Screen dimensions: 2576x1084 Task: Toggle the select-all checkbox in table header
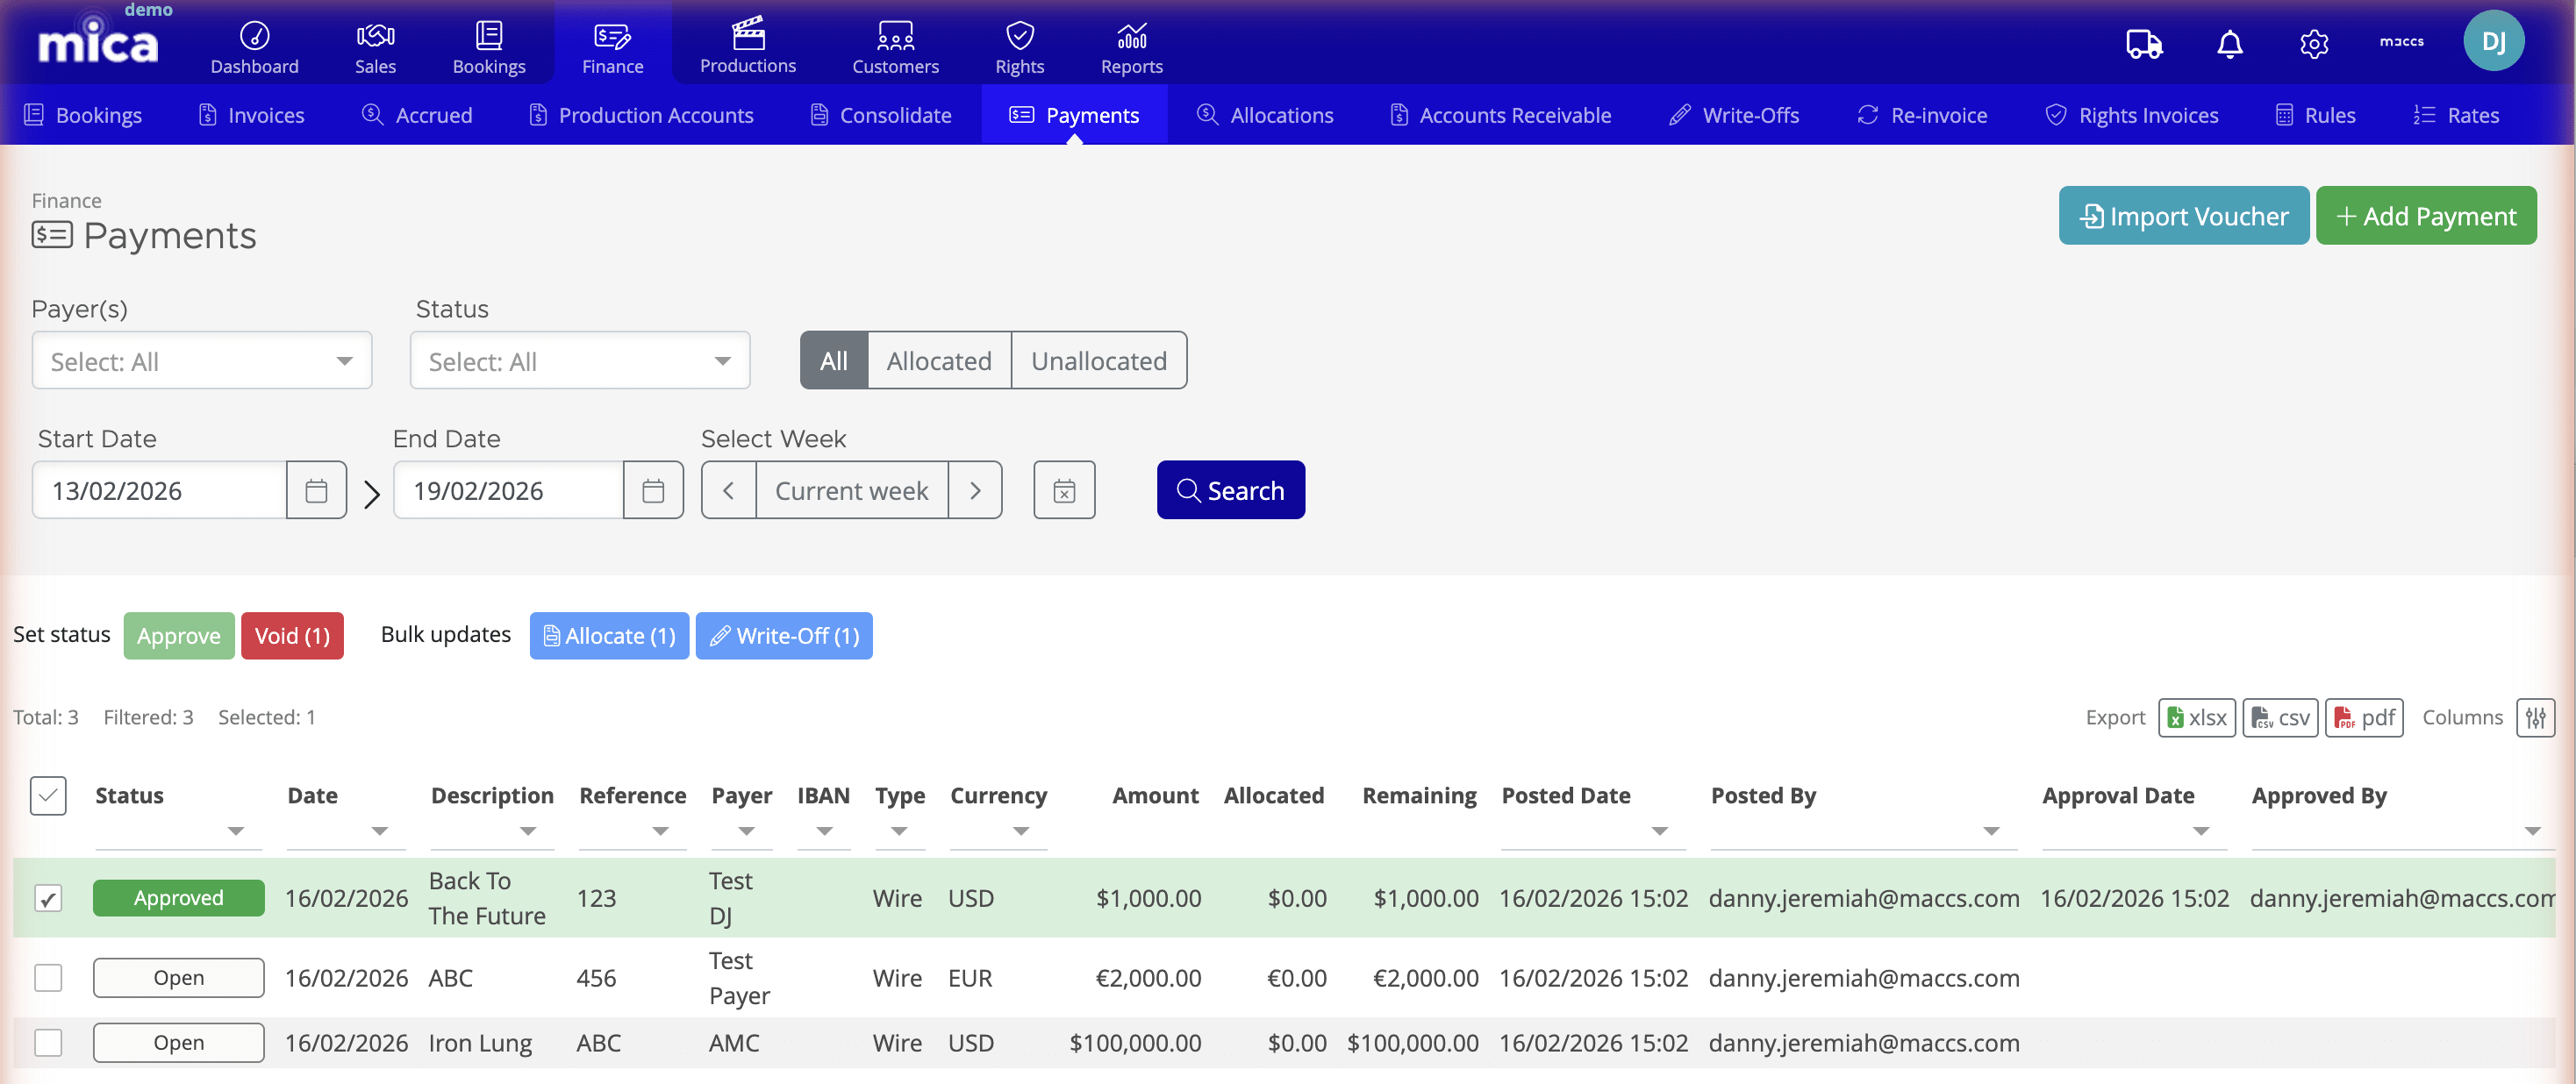coord(47,795)
